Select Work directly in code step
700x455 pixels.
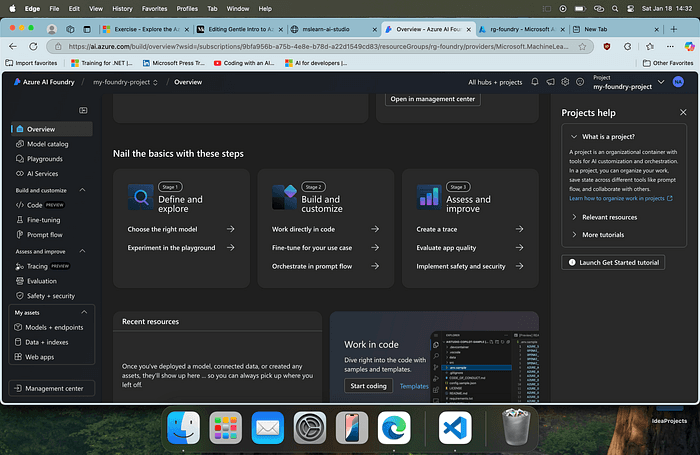[x=325, y=229]
